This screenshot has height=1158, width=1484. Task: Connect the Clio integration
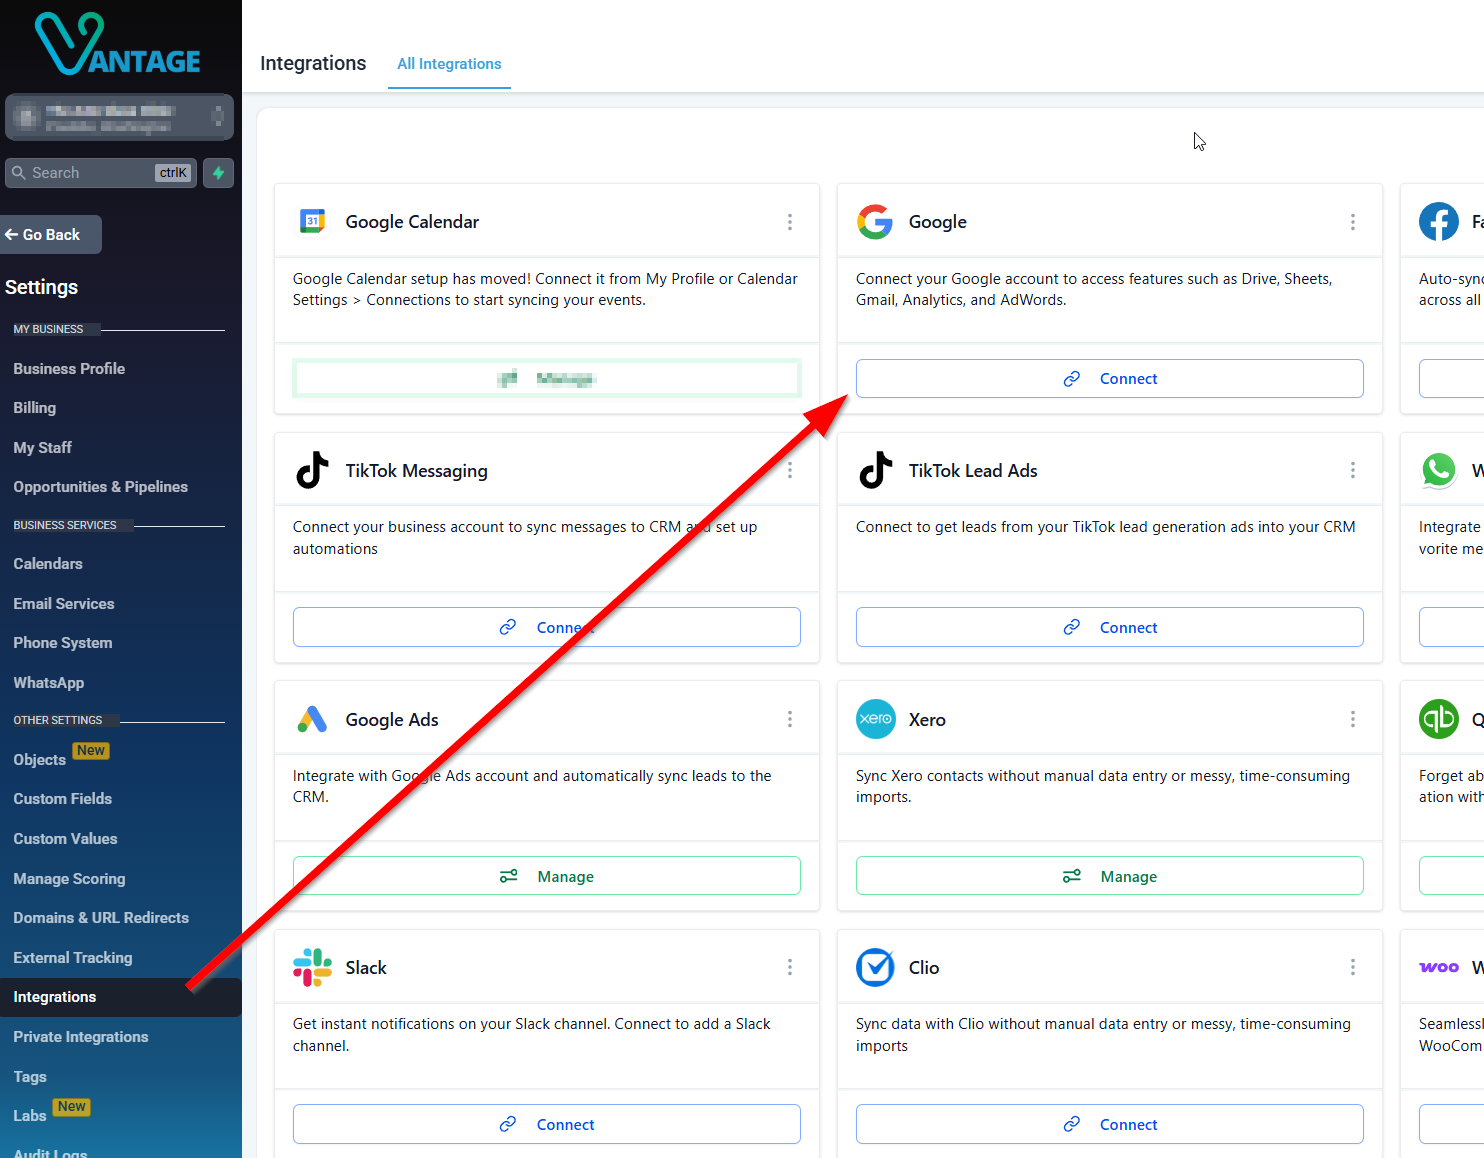pyautogui.click(x=1109, y=1124)
